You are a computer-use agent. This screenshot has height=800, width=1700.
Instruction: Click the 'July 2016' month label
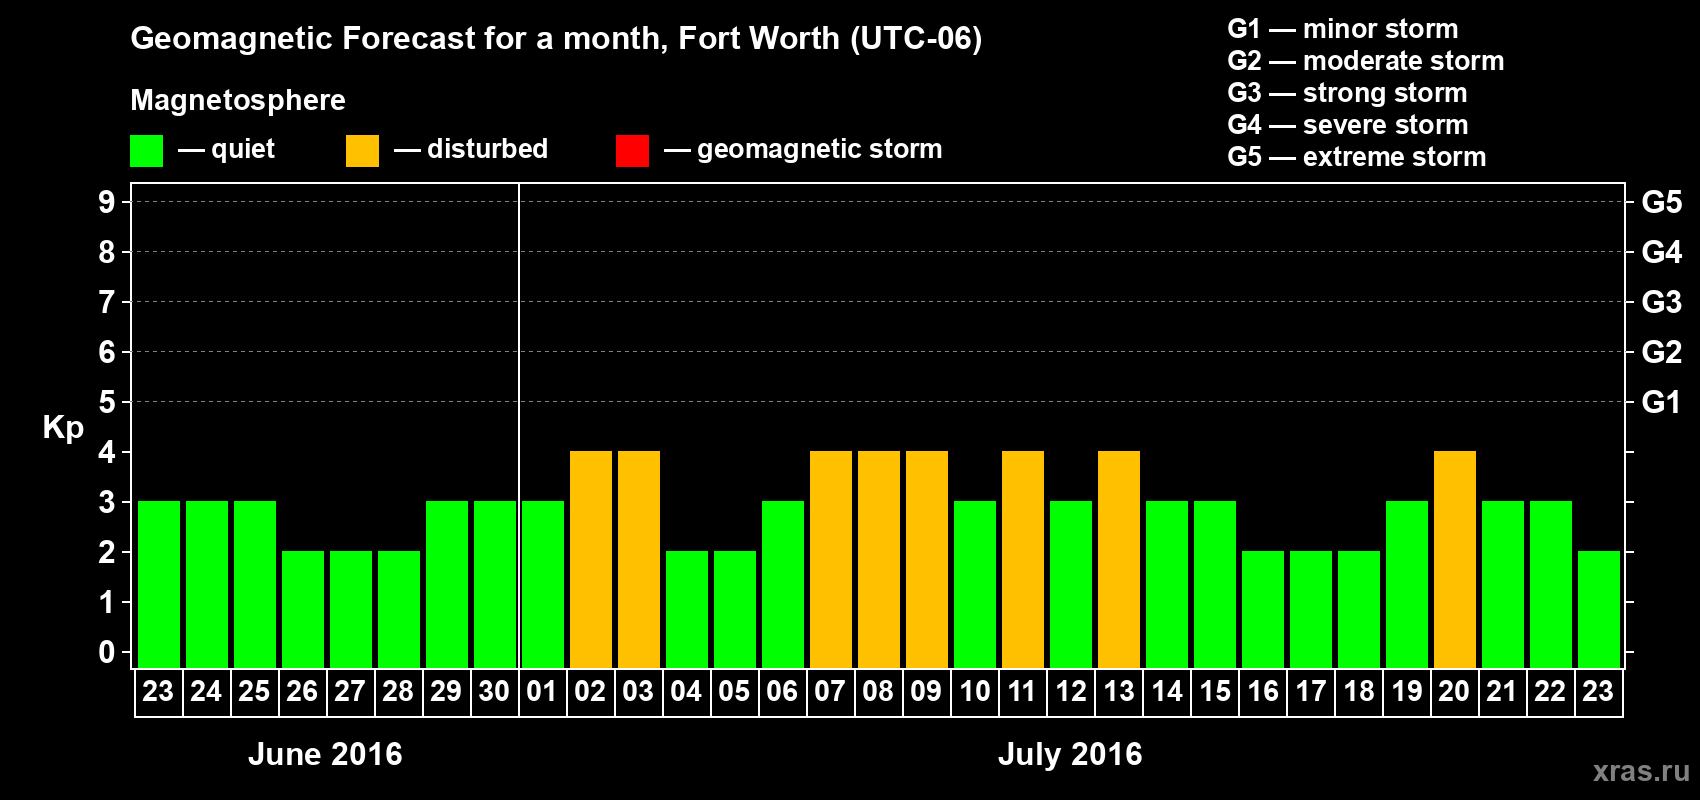click(x=1070, y=754)
